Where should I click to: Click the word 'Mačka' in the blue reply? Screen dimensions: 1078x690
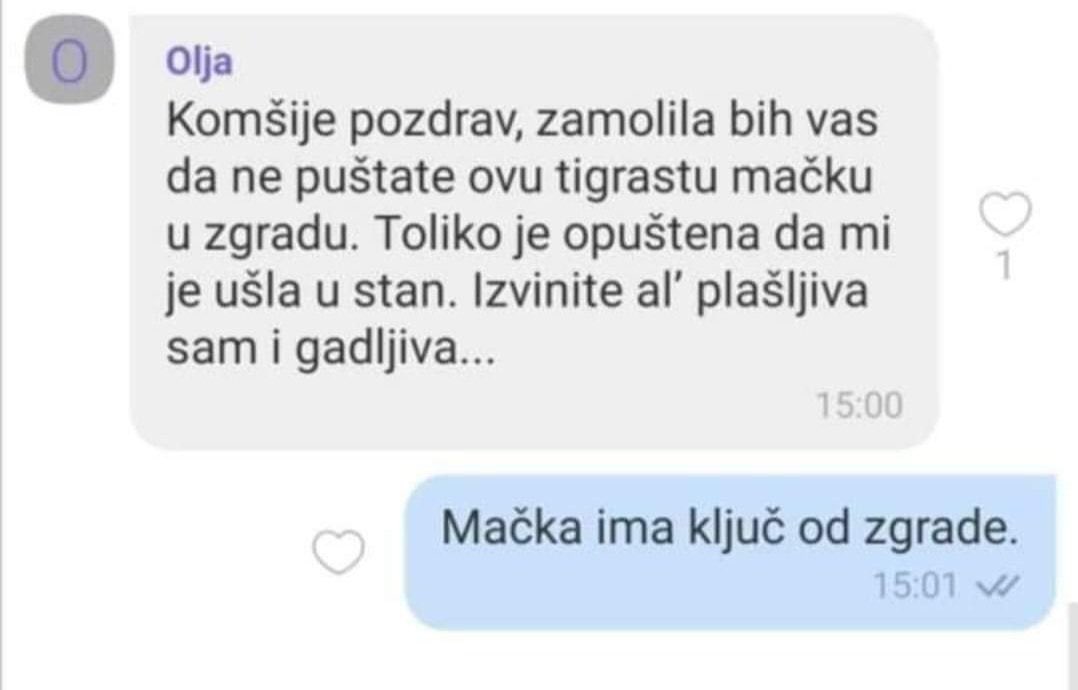point(512,528)
